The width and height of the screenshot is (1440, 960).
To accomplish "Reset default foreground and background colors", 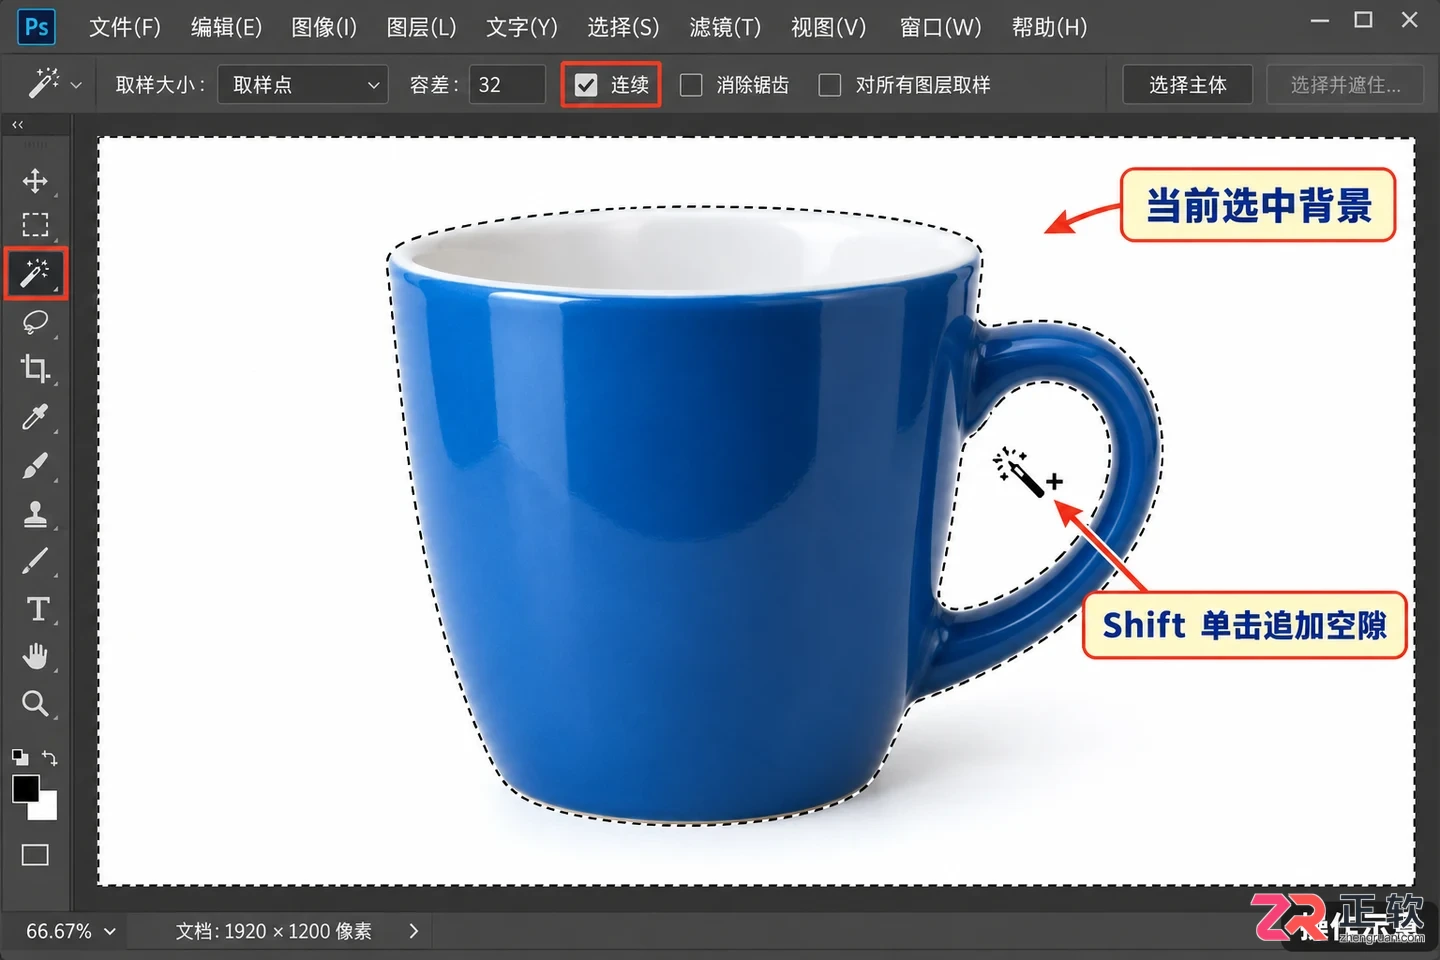I will [x=20, y=757].
